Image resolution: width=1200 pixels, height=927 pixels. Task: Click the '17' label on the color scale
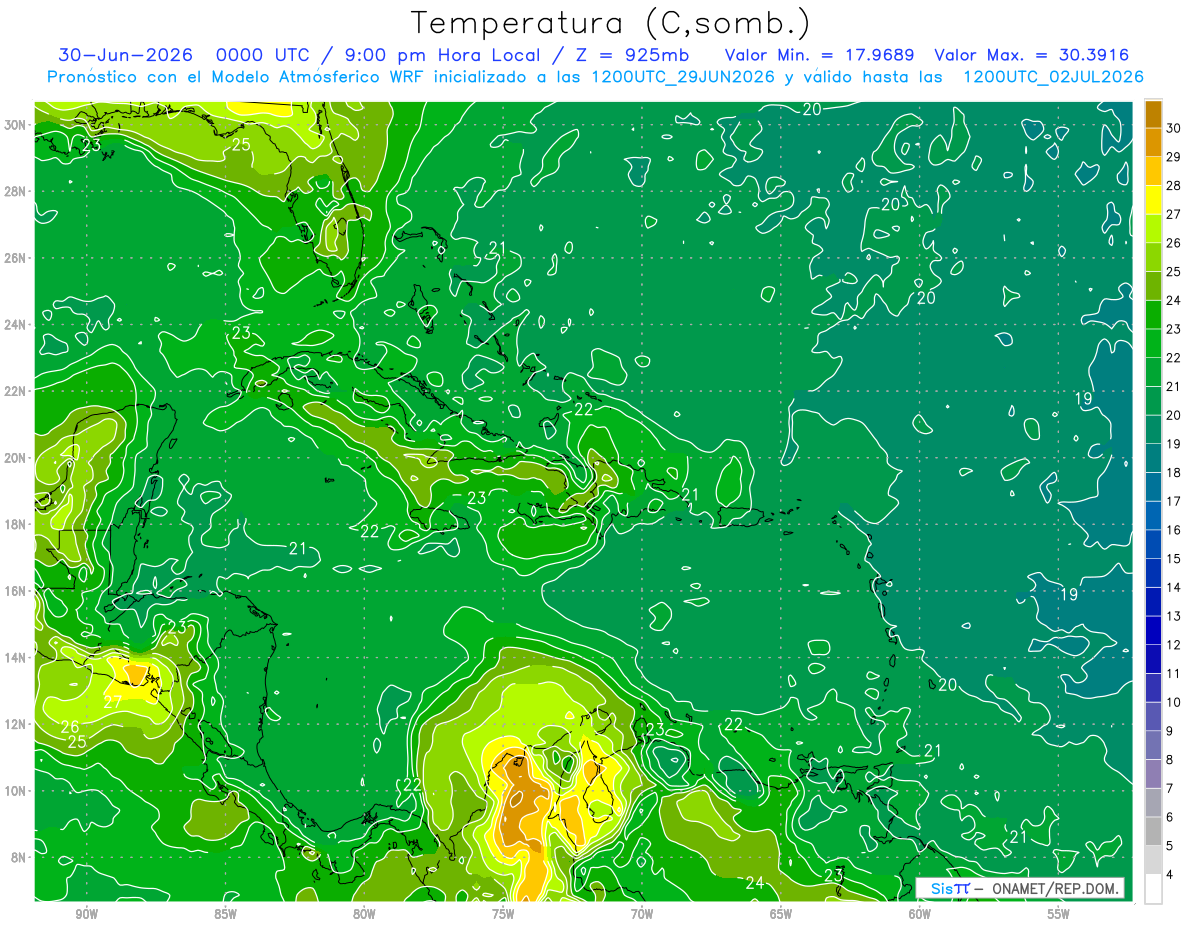[1173, 501]
